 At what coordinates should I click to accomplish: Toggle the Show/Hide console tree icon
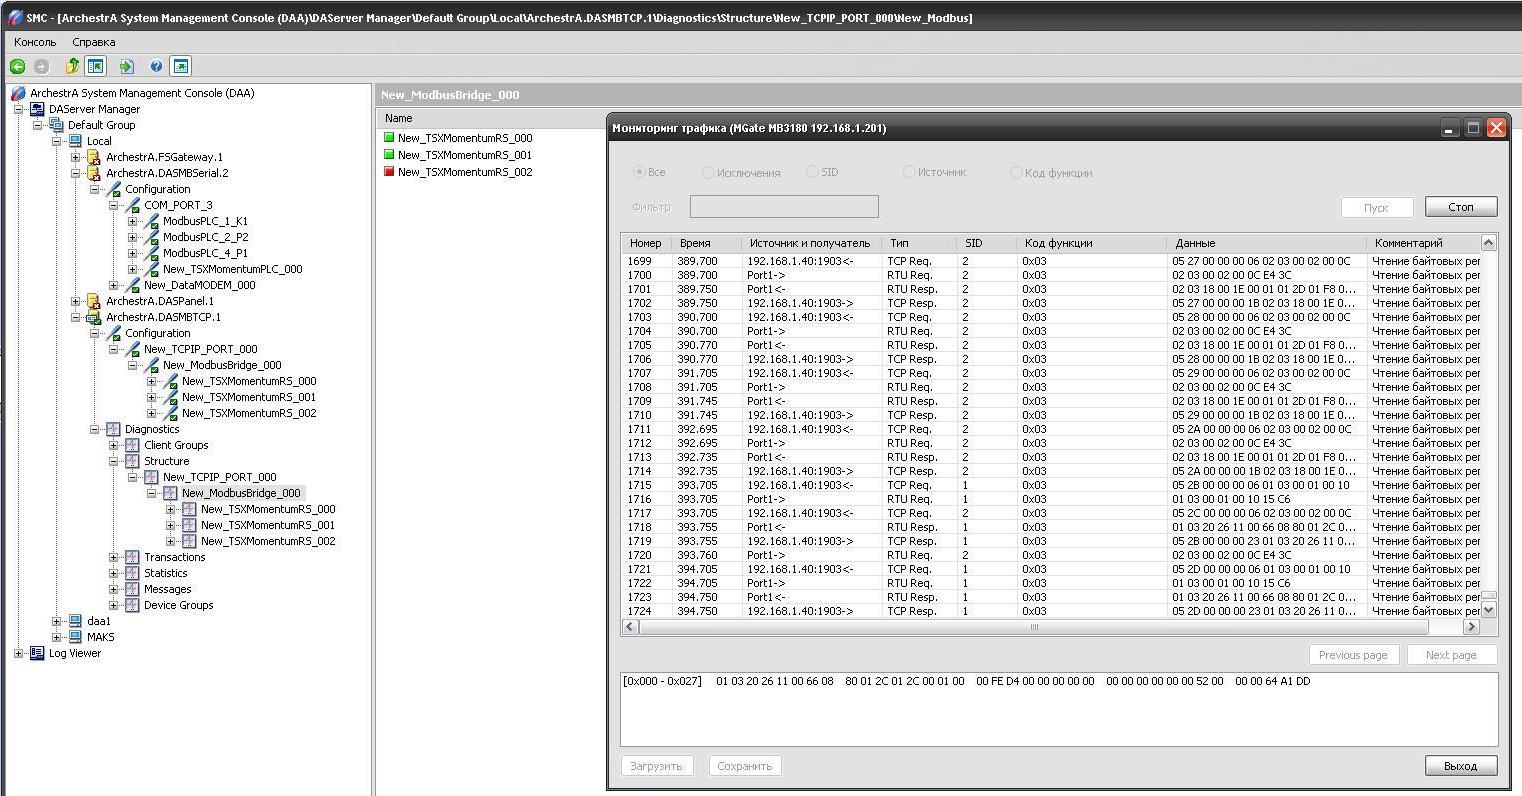(x=96, y=67)
